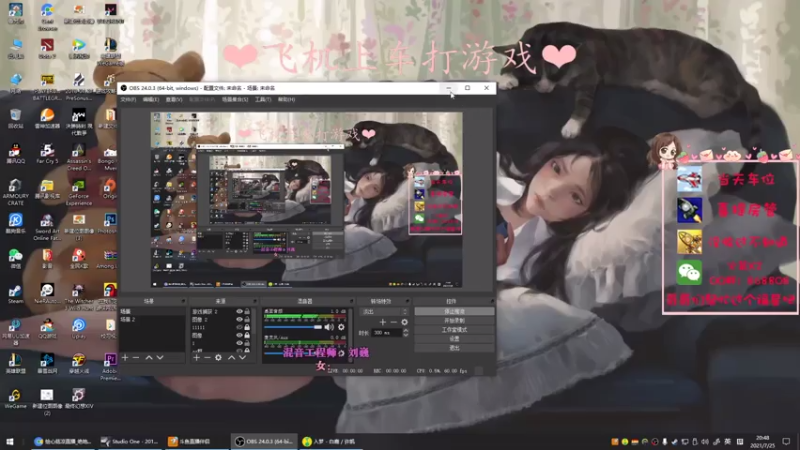Add a scene transition with the plus icon
Viewport: 800px width, 450px height.
pyautogui.click(x=383, y=322)
